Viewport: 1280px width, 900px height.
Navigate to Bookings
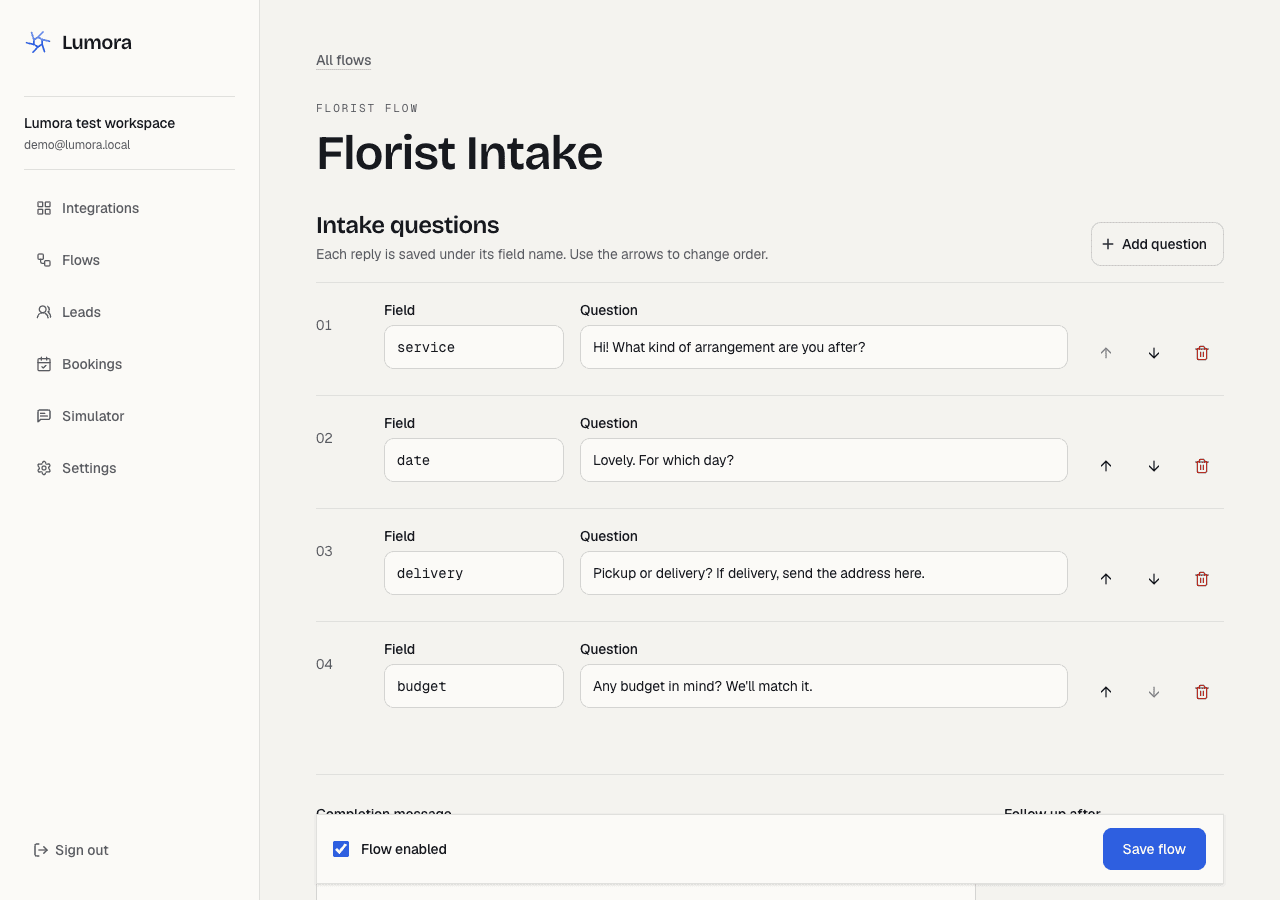tap(129, 364)
